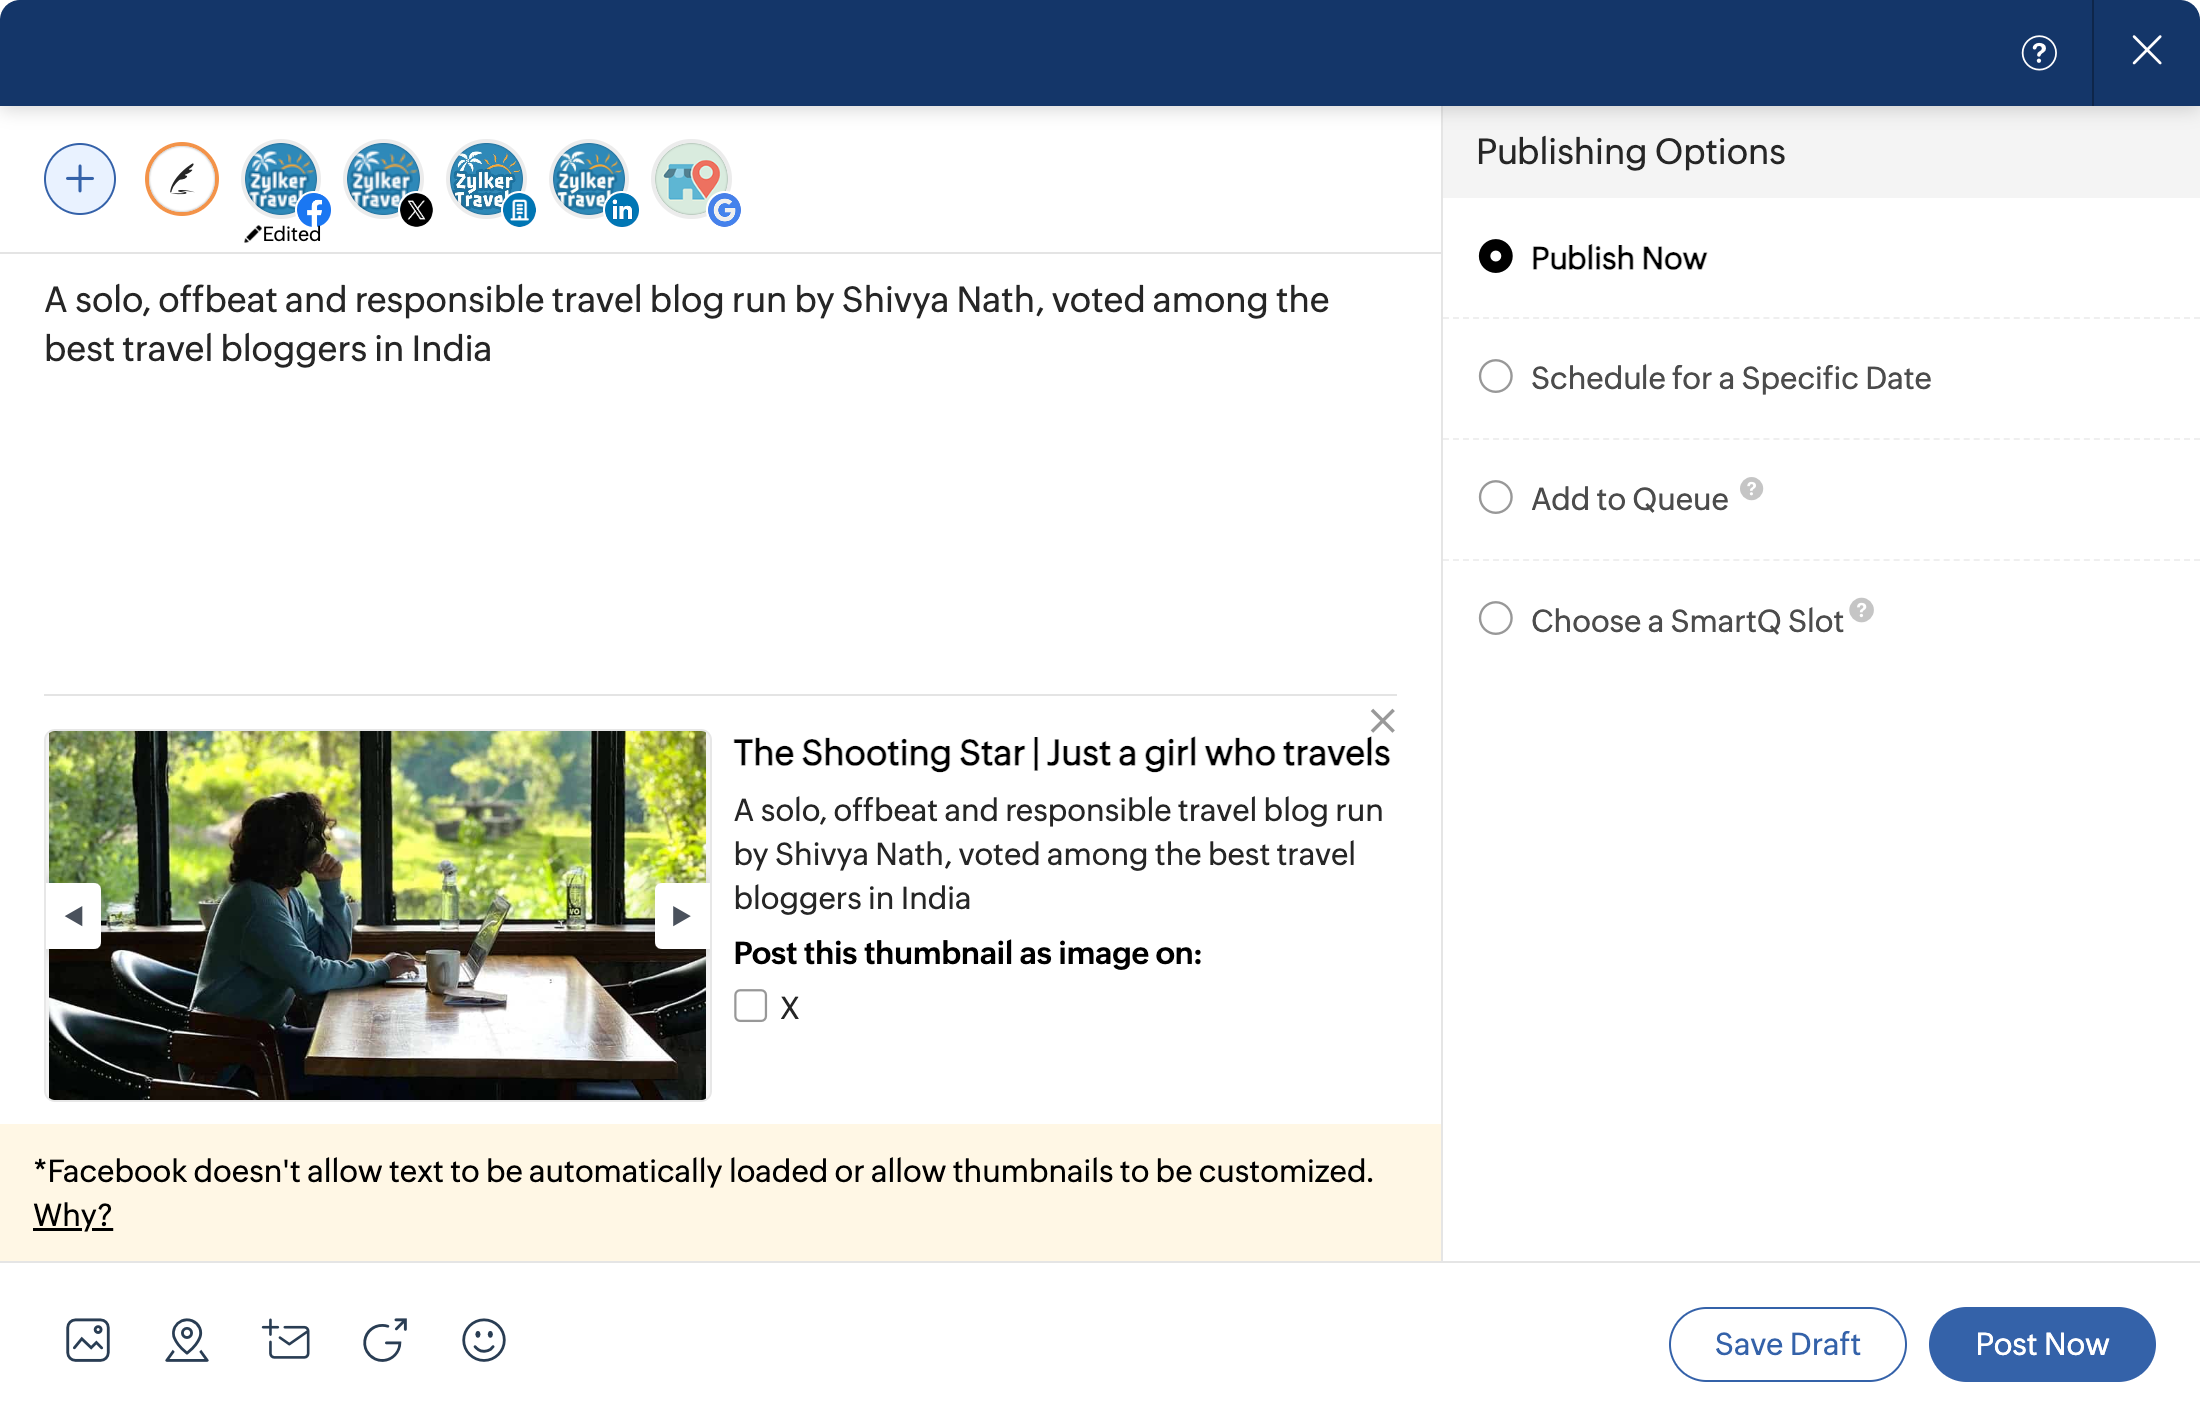
Task: Click the help question mark icon
Action: click(2039, 52)
